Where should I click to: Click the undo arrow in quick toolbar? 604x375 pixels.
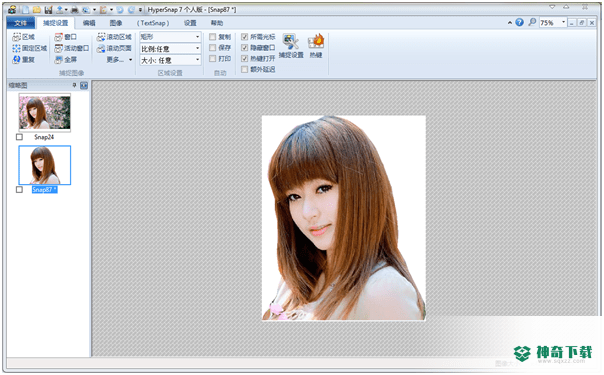pos(119,10)
